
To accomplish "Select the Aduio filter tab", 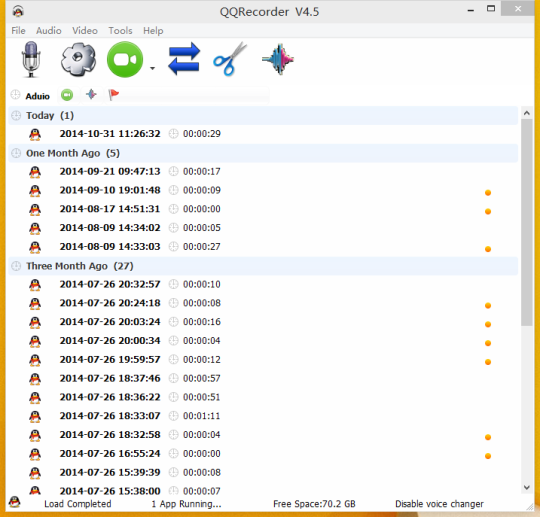I will coord(38,96).
